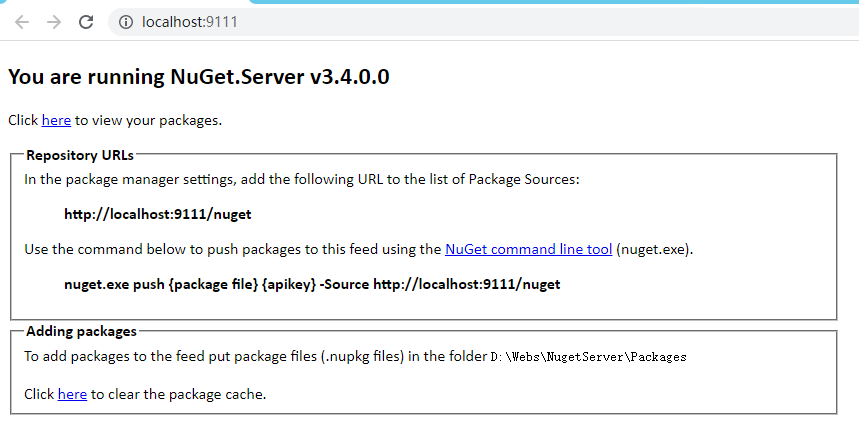Click the D:\Webs\NugetServer\Packages folder path

pyautogui.click(x=588, y=357)
